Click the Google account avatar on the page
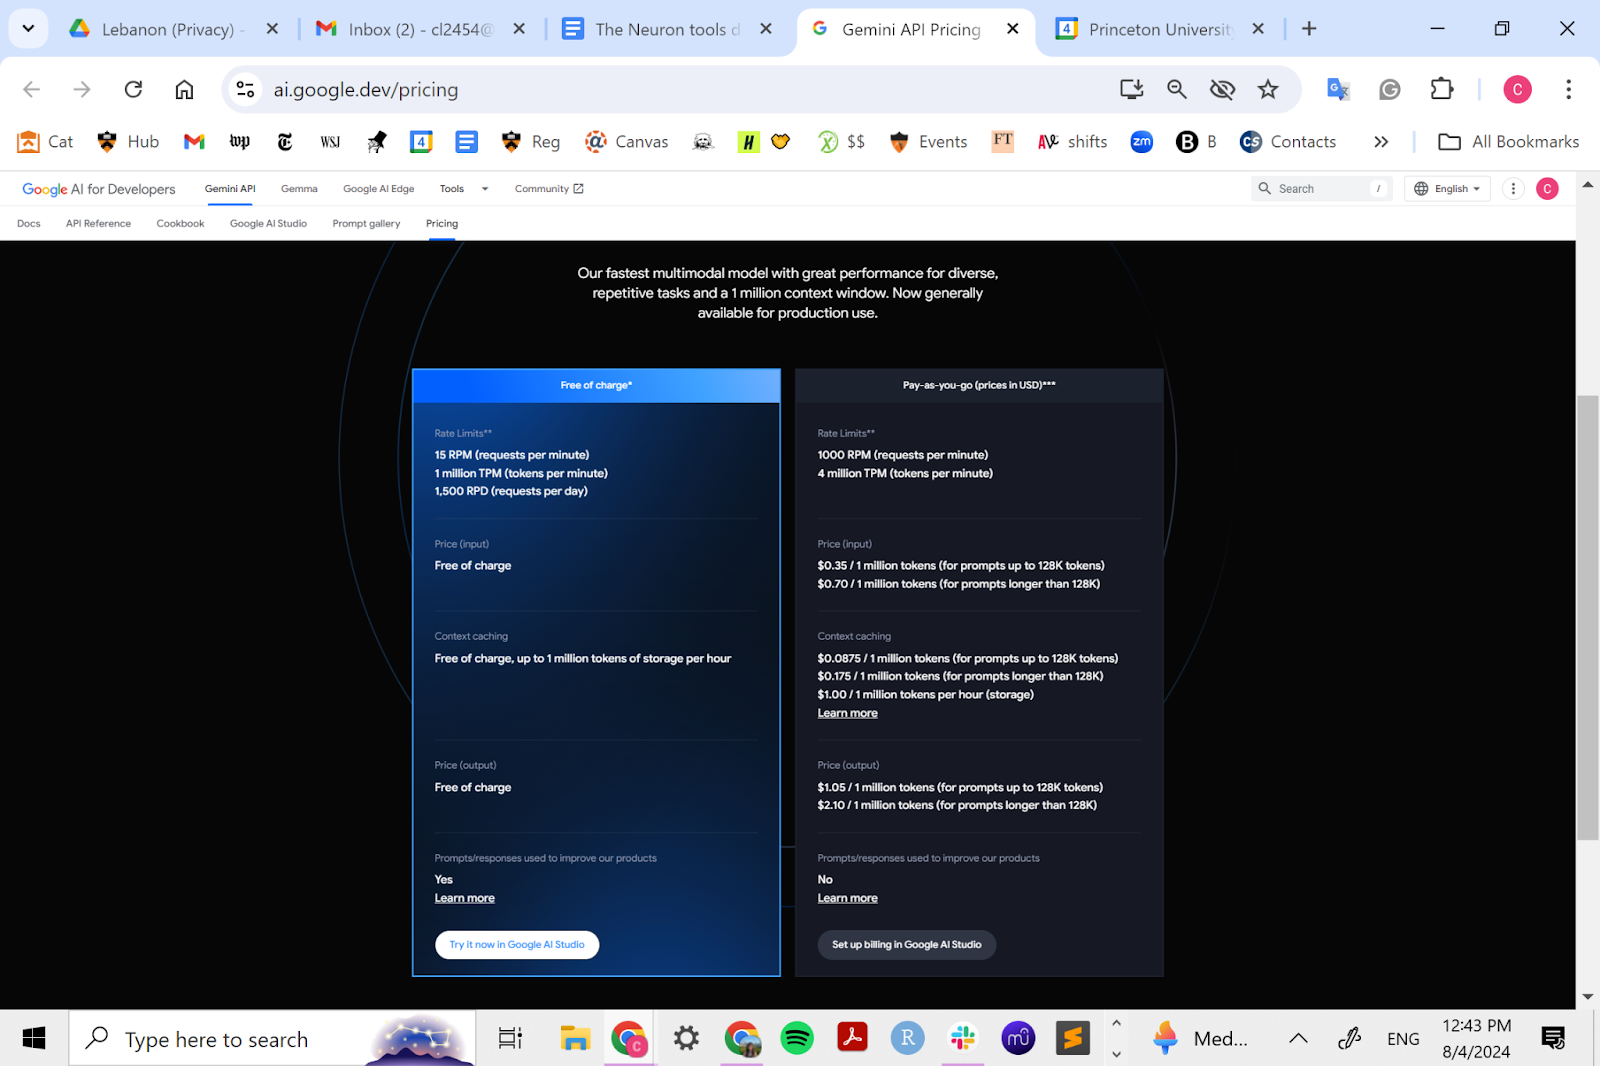Screen dimensions: 1600x1066 1547,189
